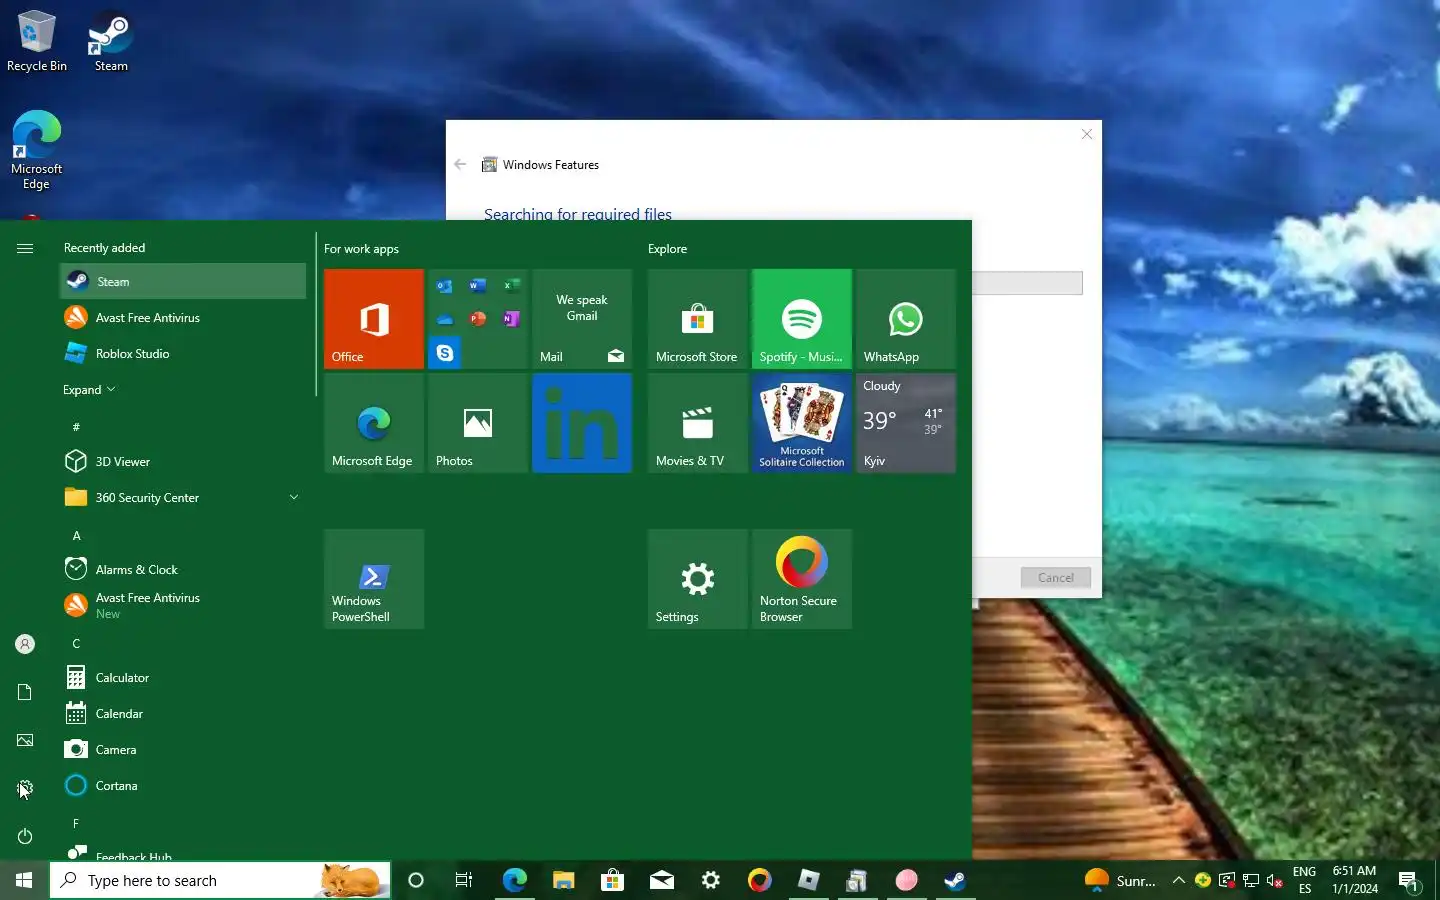This screenshot has height=900, width=1440.
Task: Open Microsoft Store from taskbar
Action: pyautogui.click(x=612, y=880)
